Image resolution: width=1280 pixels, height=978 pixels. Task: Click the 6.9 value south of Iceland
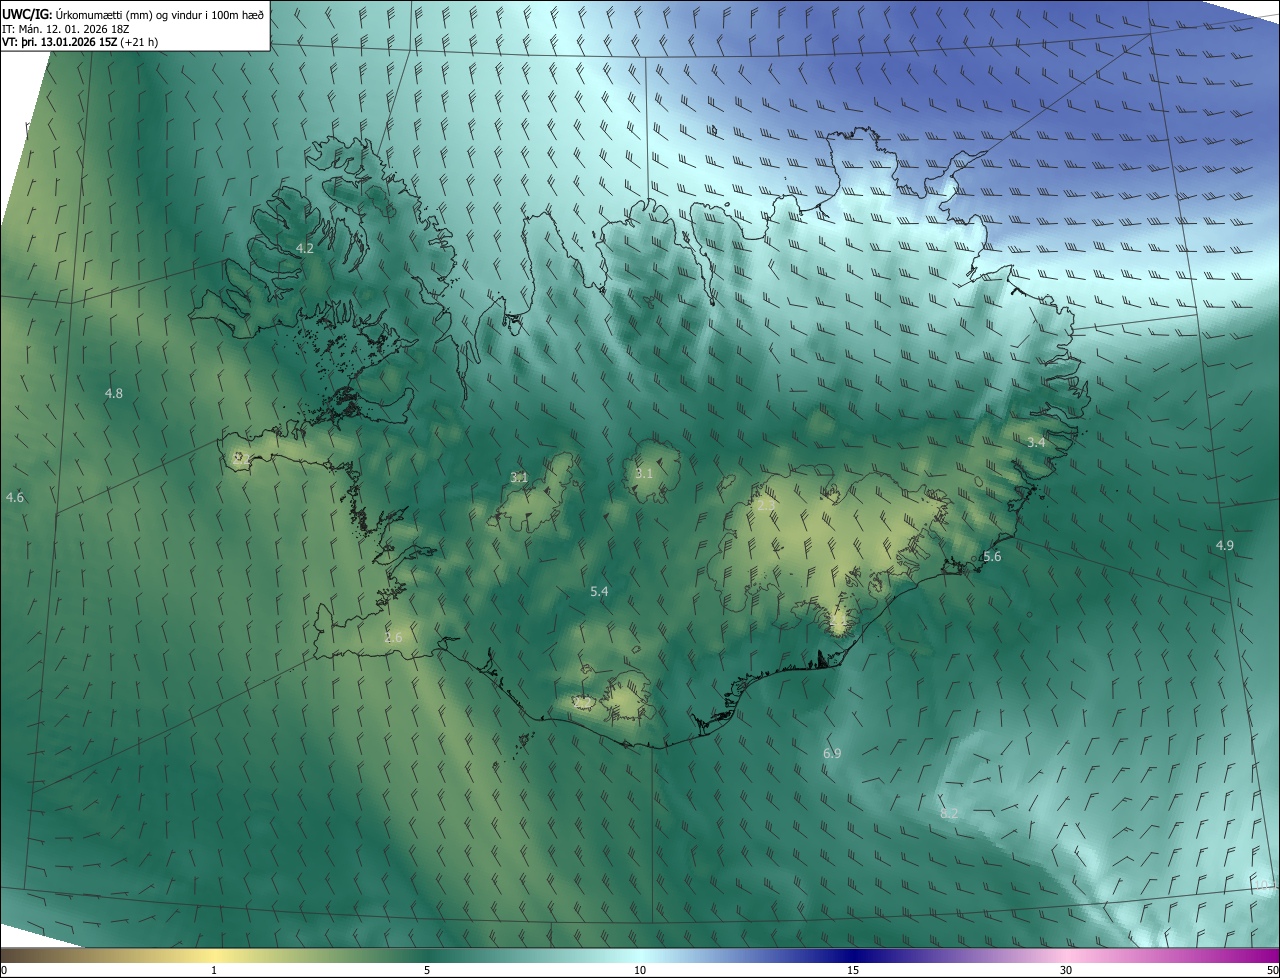(832, 753)
